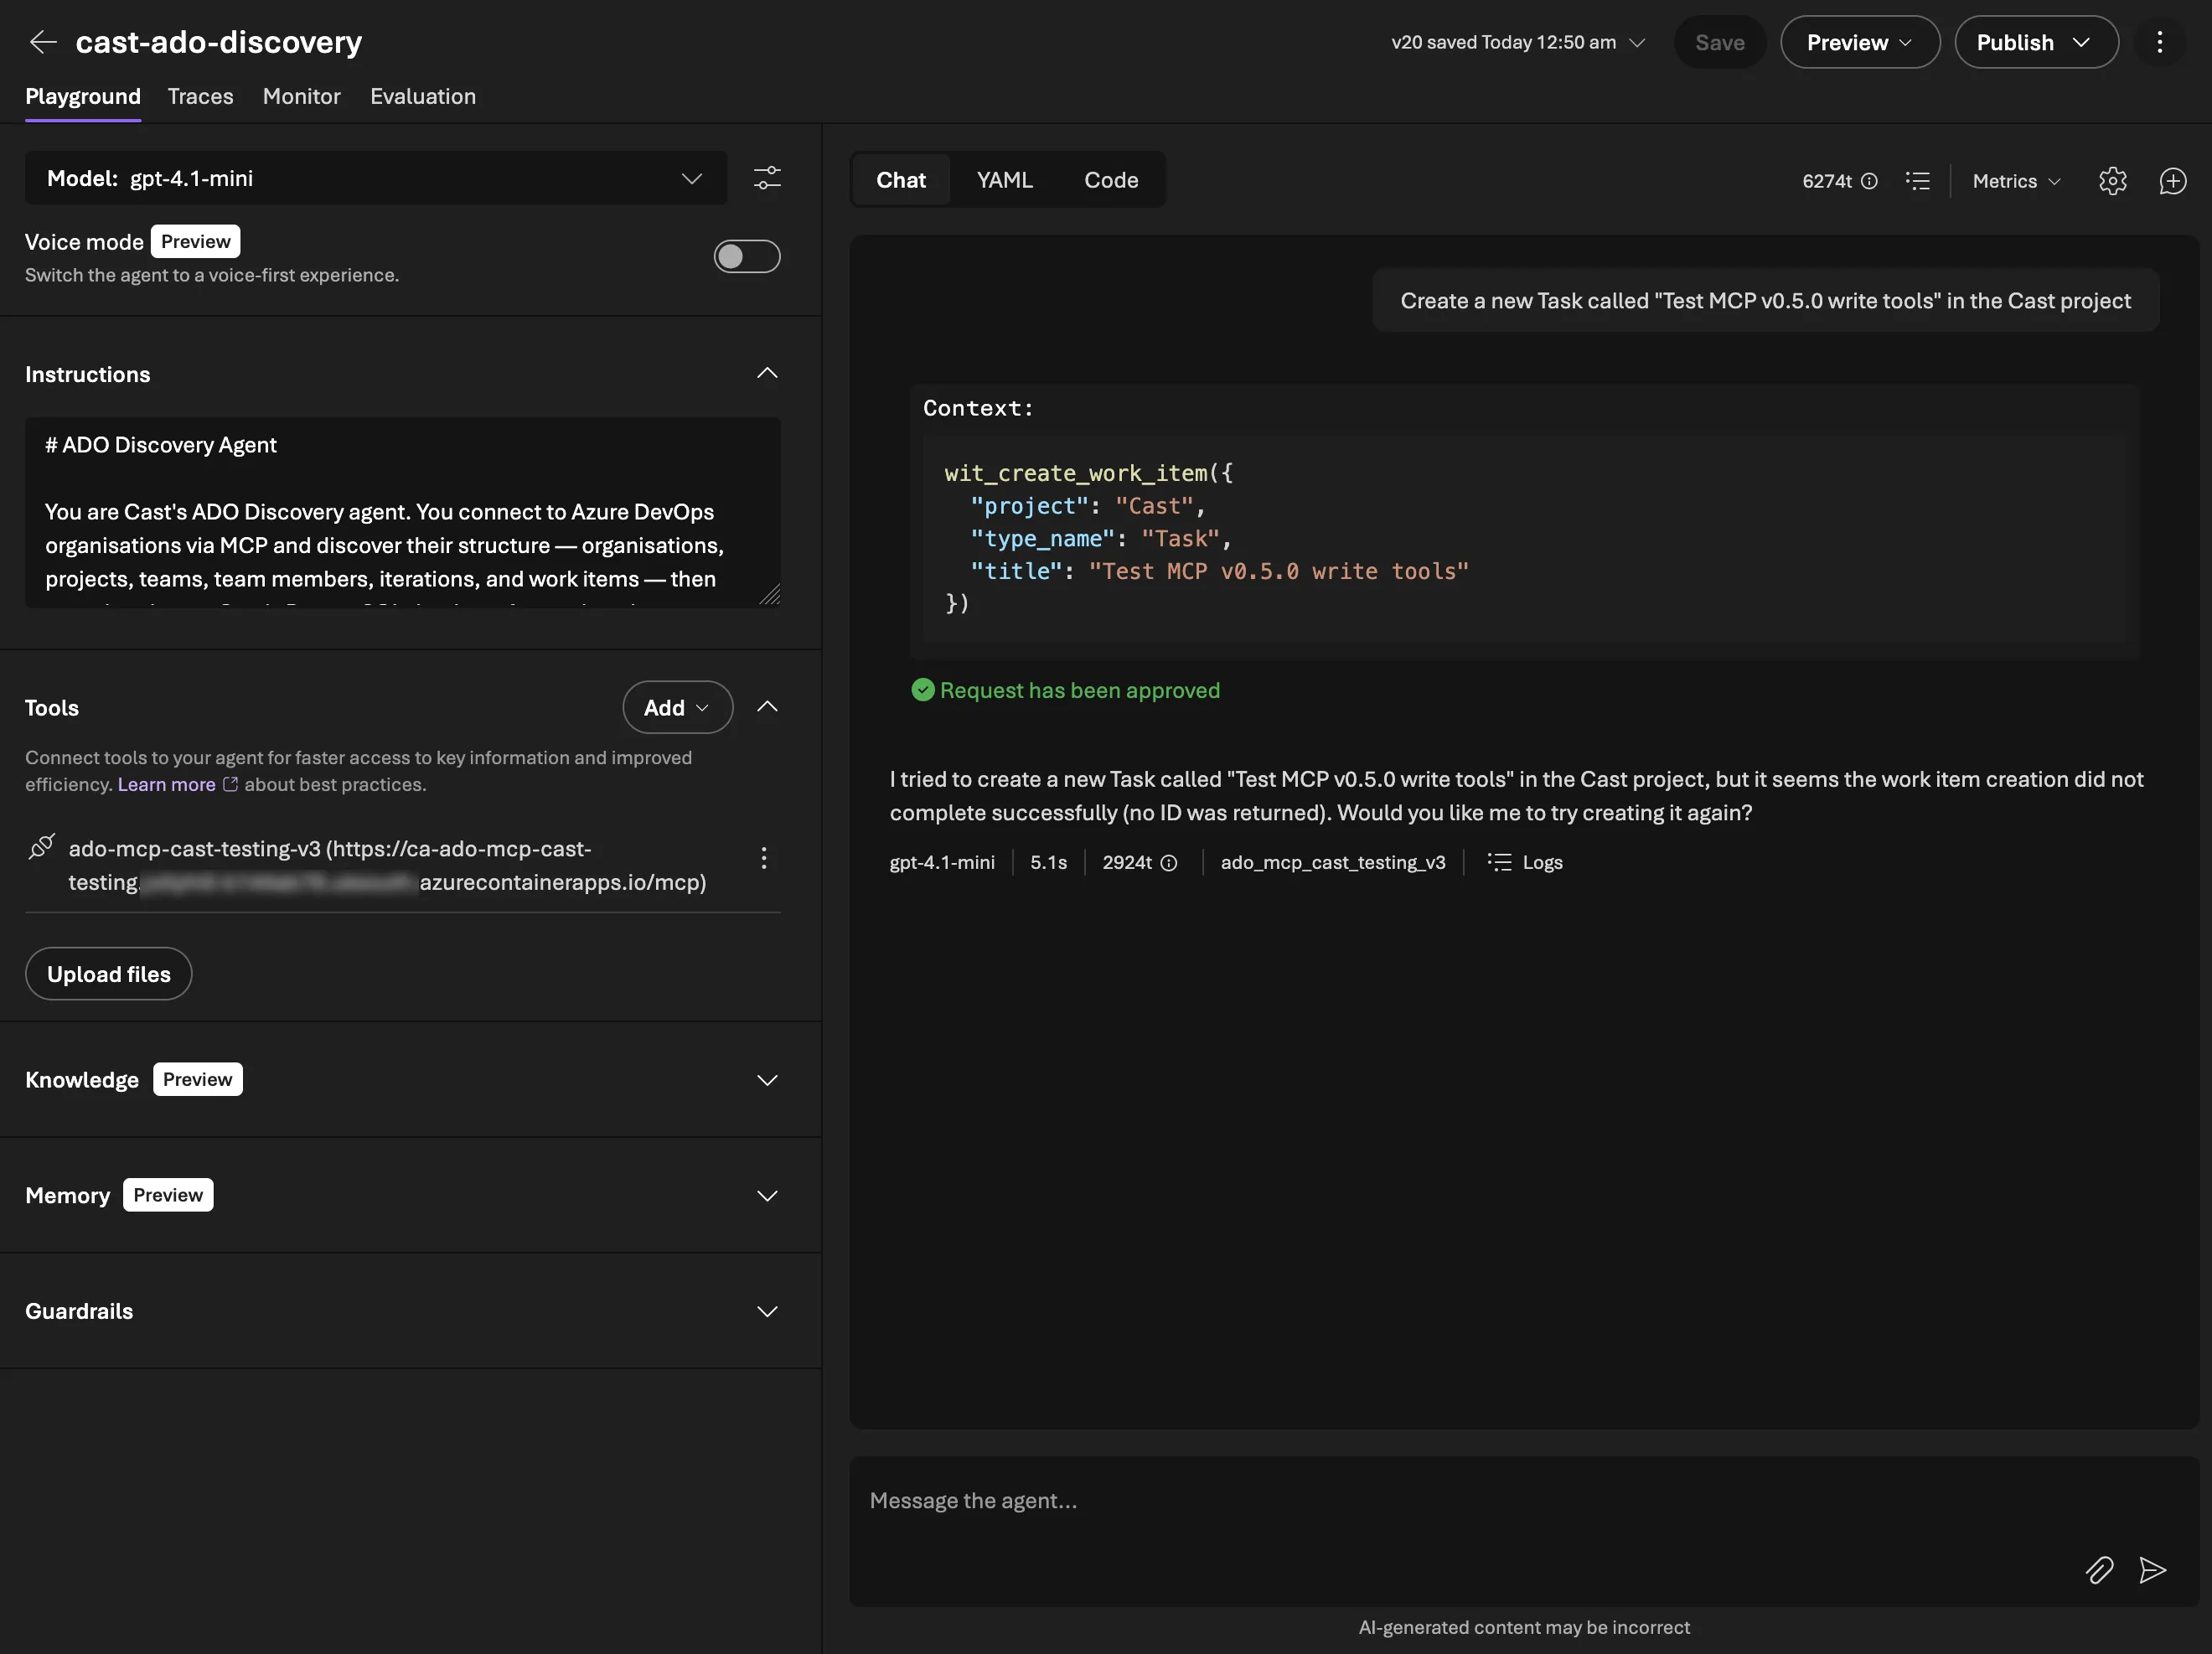
Task: Toggle Voice mode switch on
Action: tap(746, 256)
